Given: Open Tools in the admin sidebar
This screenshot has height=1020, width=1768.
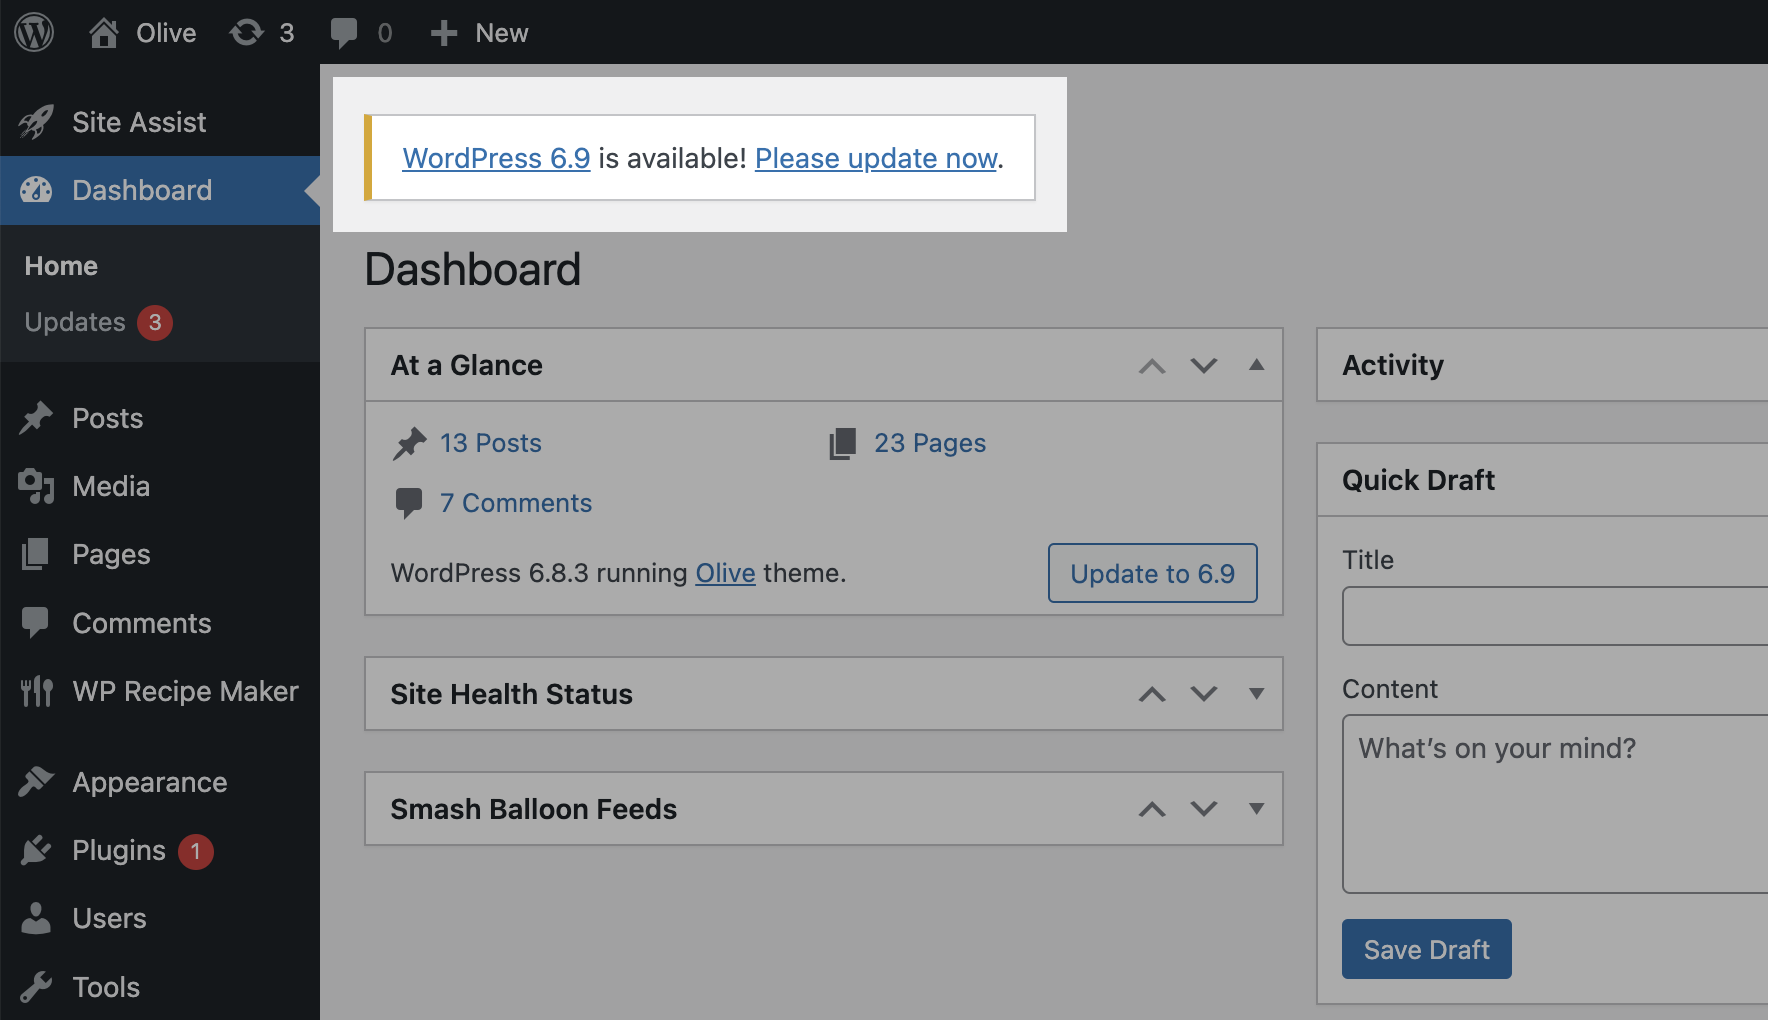Looking at the screenshot, I should [x=160, y=987].
